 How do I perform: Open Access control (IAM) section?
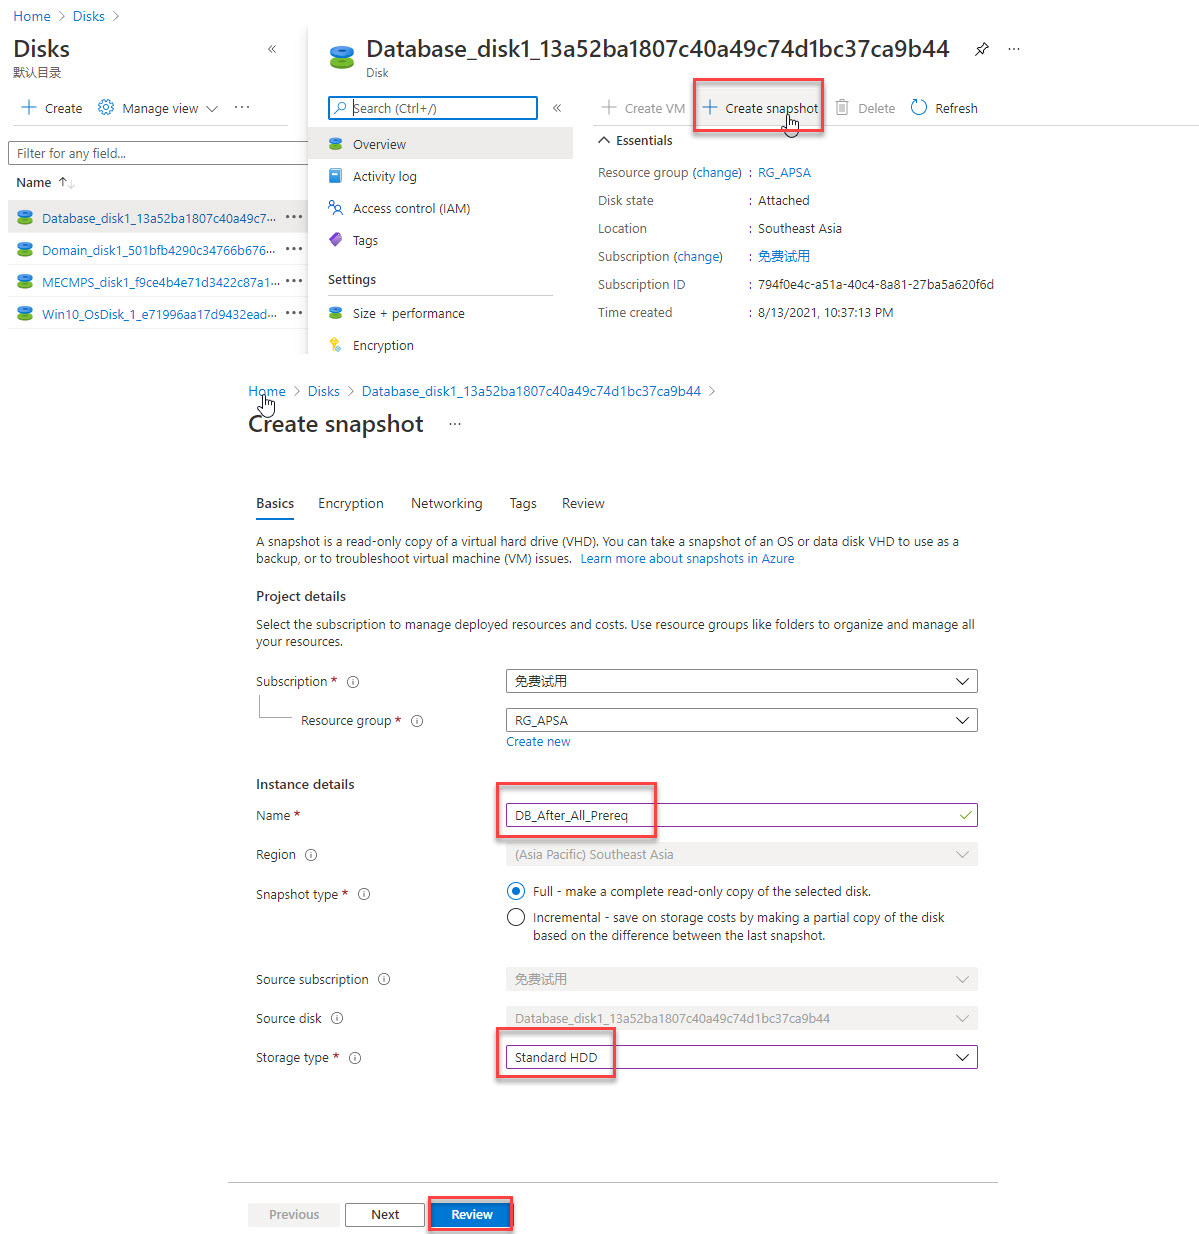point(410,208)
